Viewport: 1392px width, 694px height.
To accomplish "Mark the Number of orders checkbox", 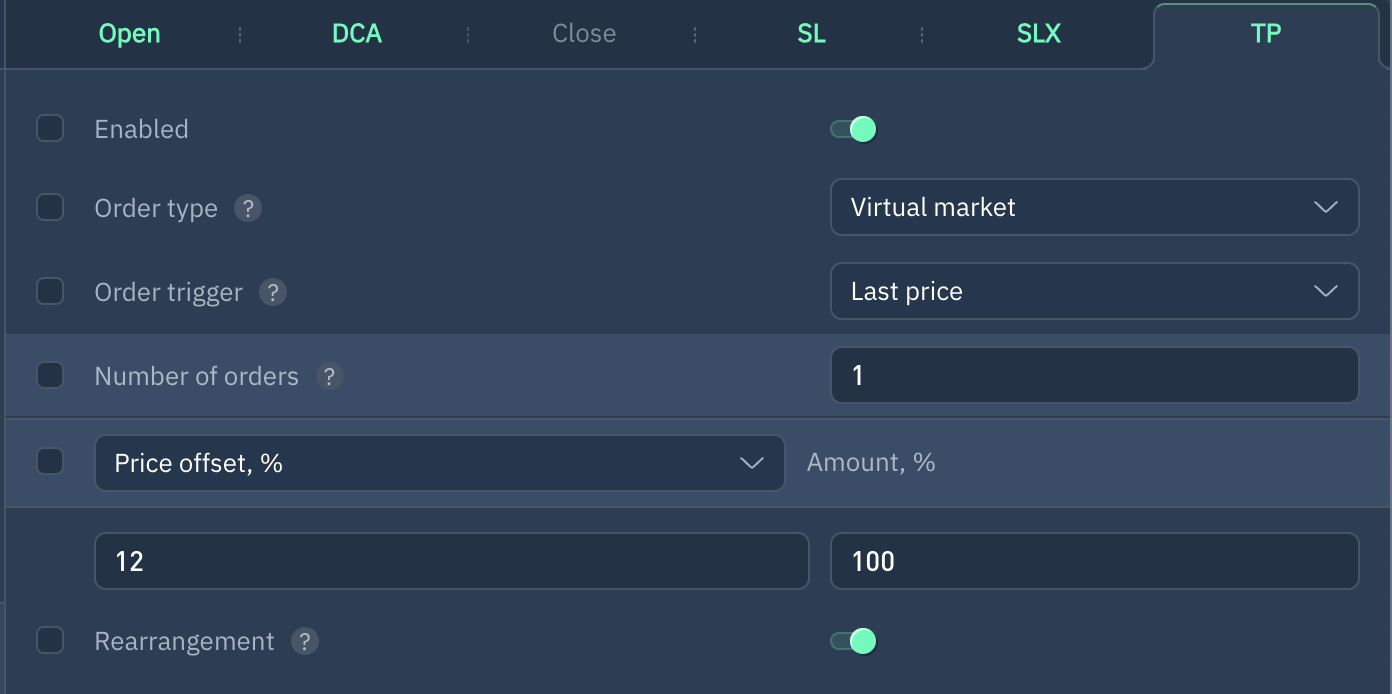I will (x=50, y=376).
